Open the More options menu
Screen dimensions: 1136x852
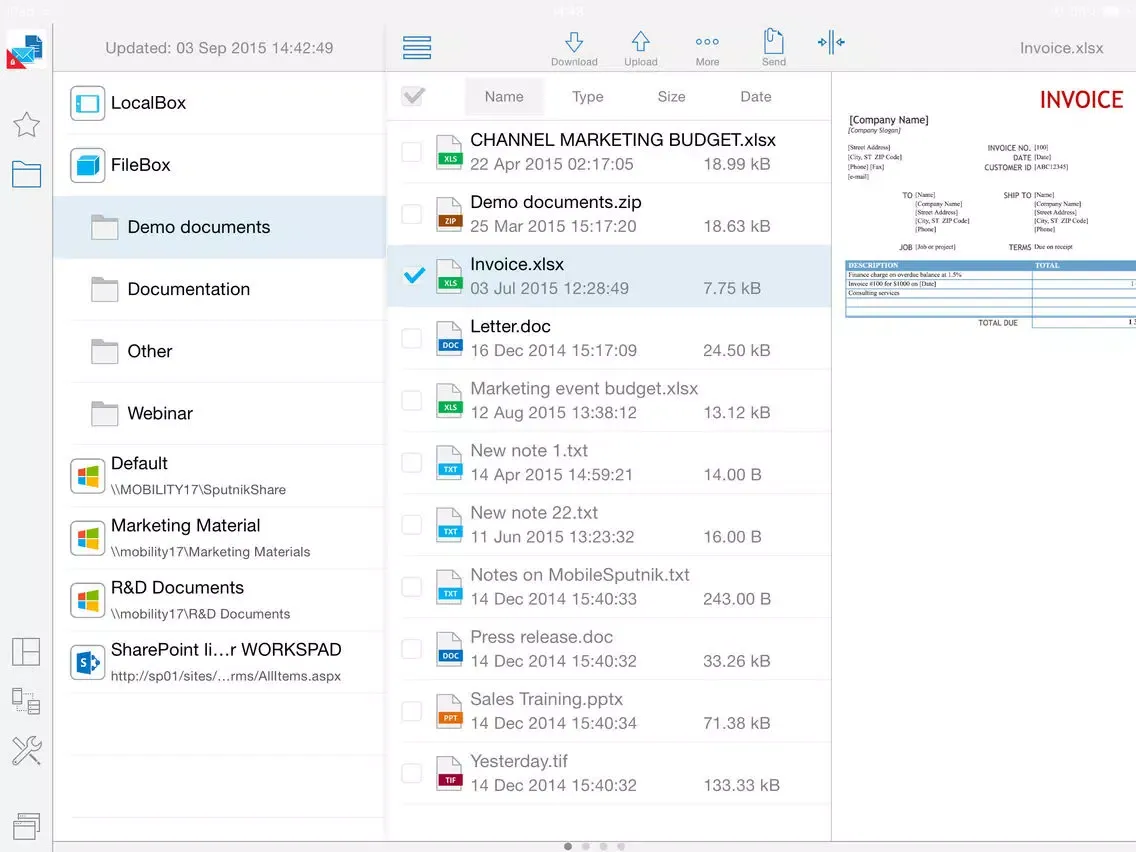coord(707,49)
